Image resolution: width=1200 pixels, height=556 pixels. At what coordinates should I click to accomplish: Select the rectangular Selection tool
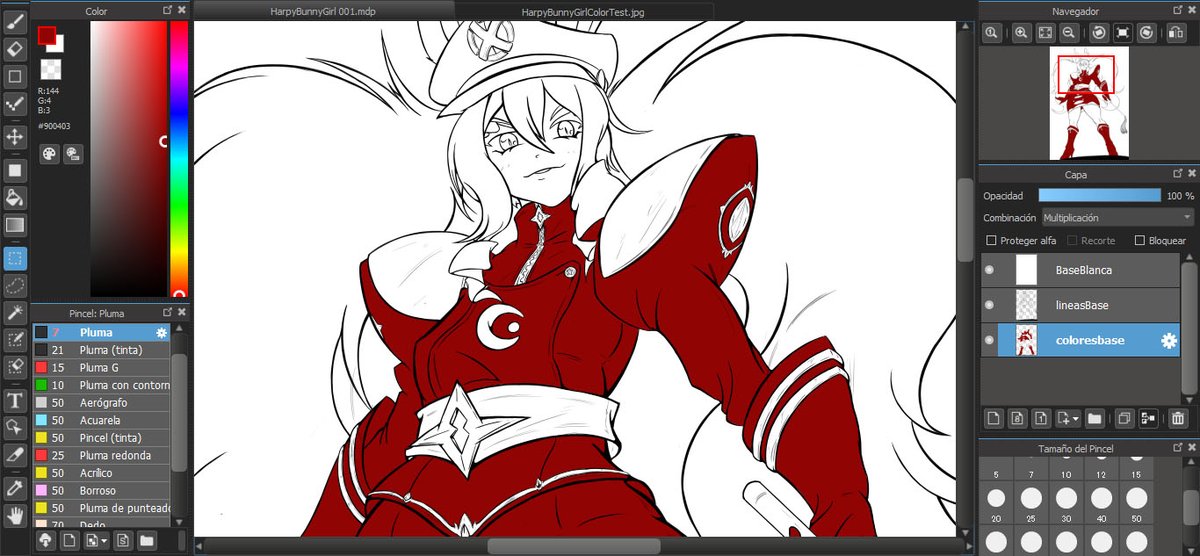click(15, 259)
